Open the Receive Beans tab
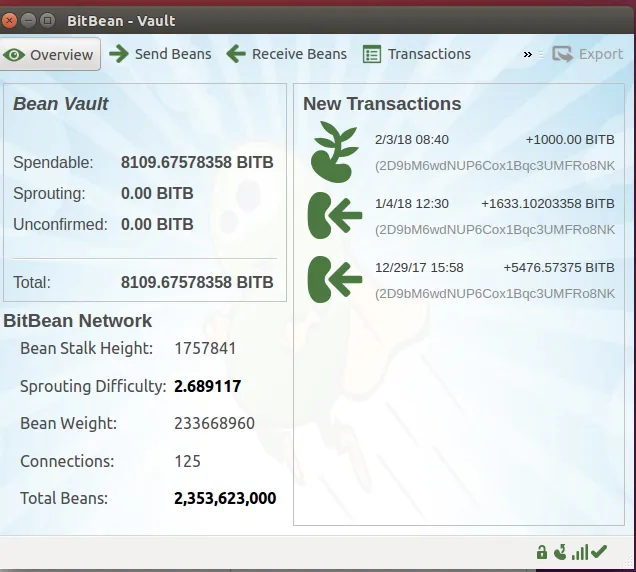636x572 pixels. pyautogui.click(x=286, y=54)
